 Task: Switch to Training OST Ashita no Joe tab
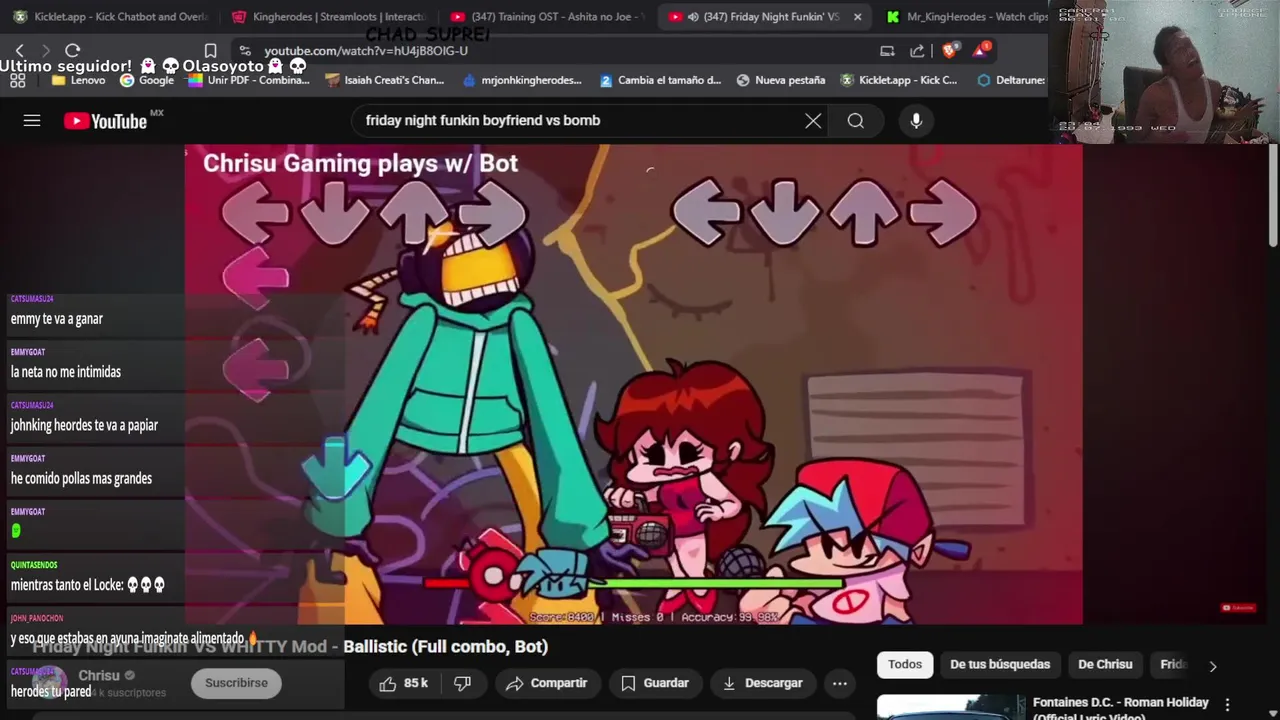tap(546, 17)
